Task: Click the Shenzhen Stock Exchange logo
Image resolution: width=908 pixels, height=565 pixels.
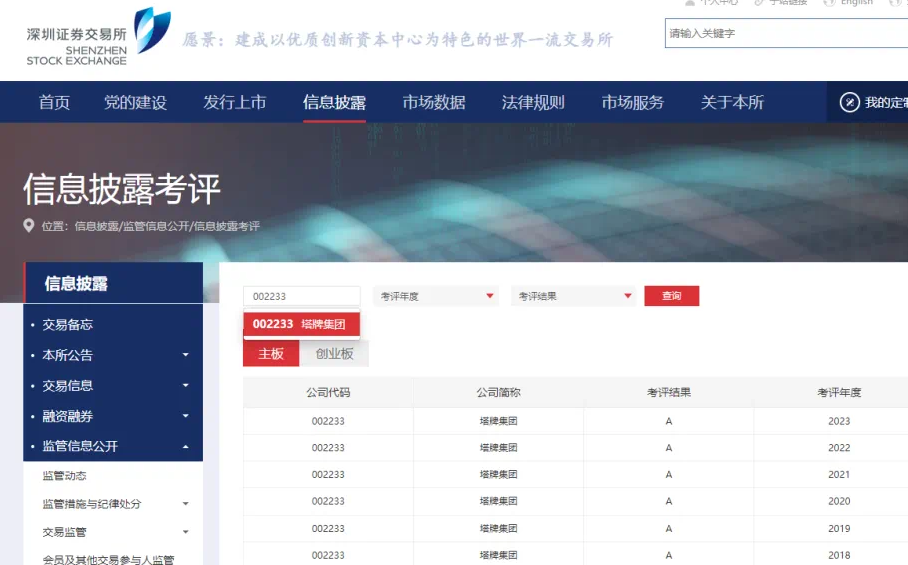Action: click(98, 37)
